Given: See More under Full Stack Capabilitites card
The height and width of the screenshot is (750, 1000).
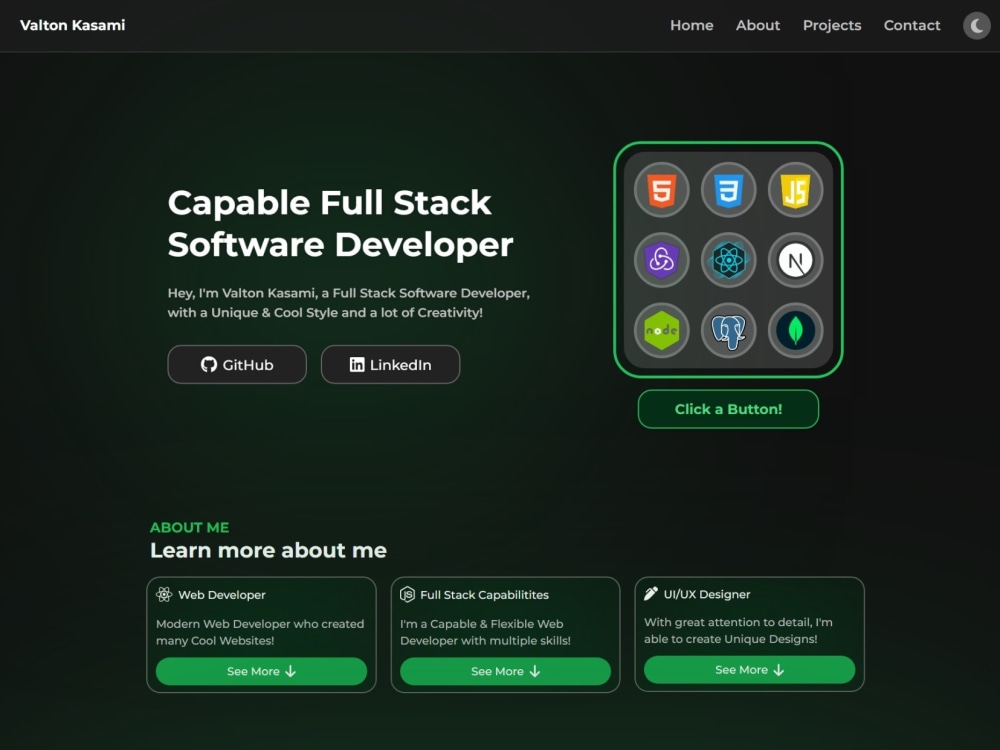Looking at the screenshot, I should coord(505,672).
